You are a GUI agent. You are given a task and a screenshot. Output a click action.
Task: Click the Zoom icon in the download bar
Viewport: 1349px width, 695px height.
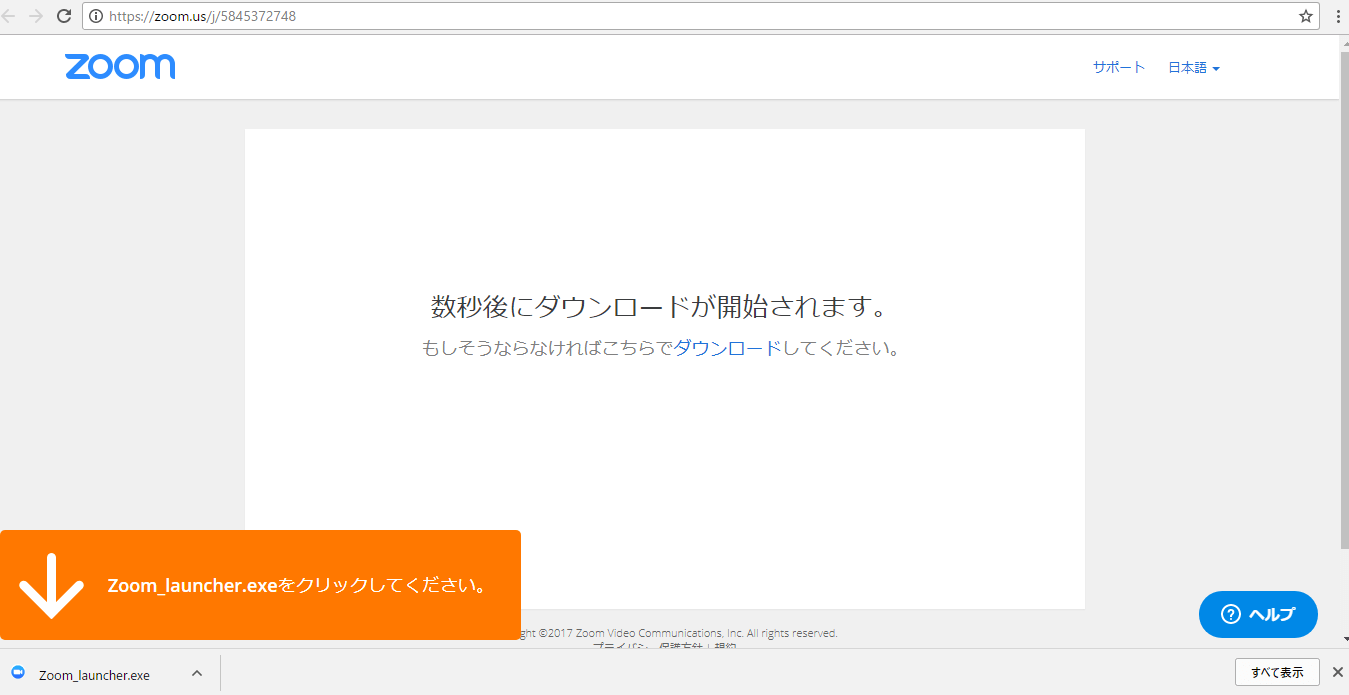[18, 673]
